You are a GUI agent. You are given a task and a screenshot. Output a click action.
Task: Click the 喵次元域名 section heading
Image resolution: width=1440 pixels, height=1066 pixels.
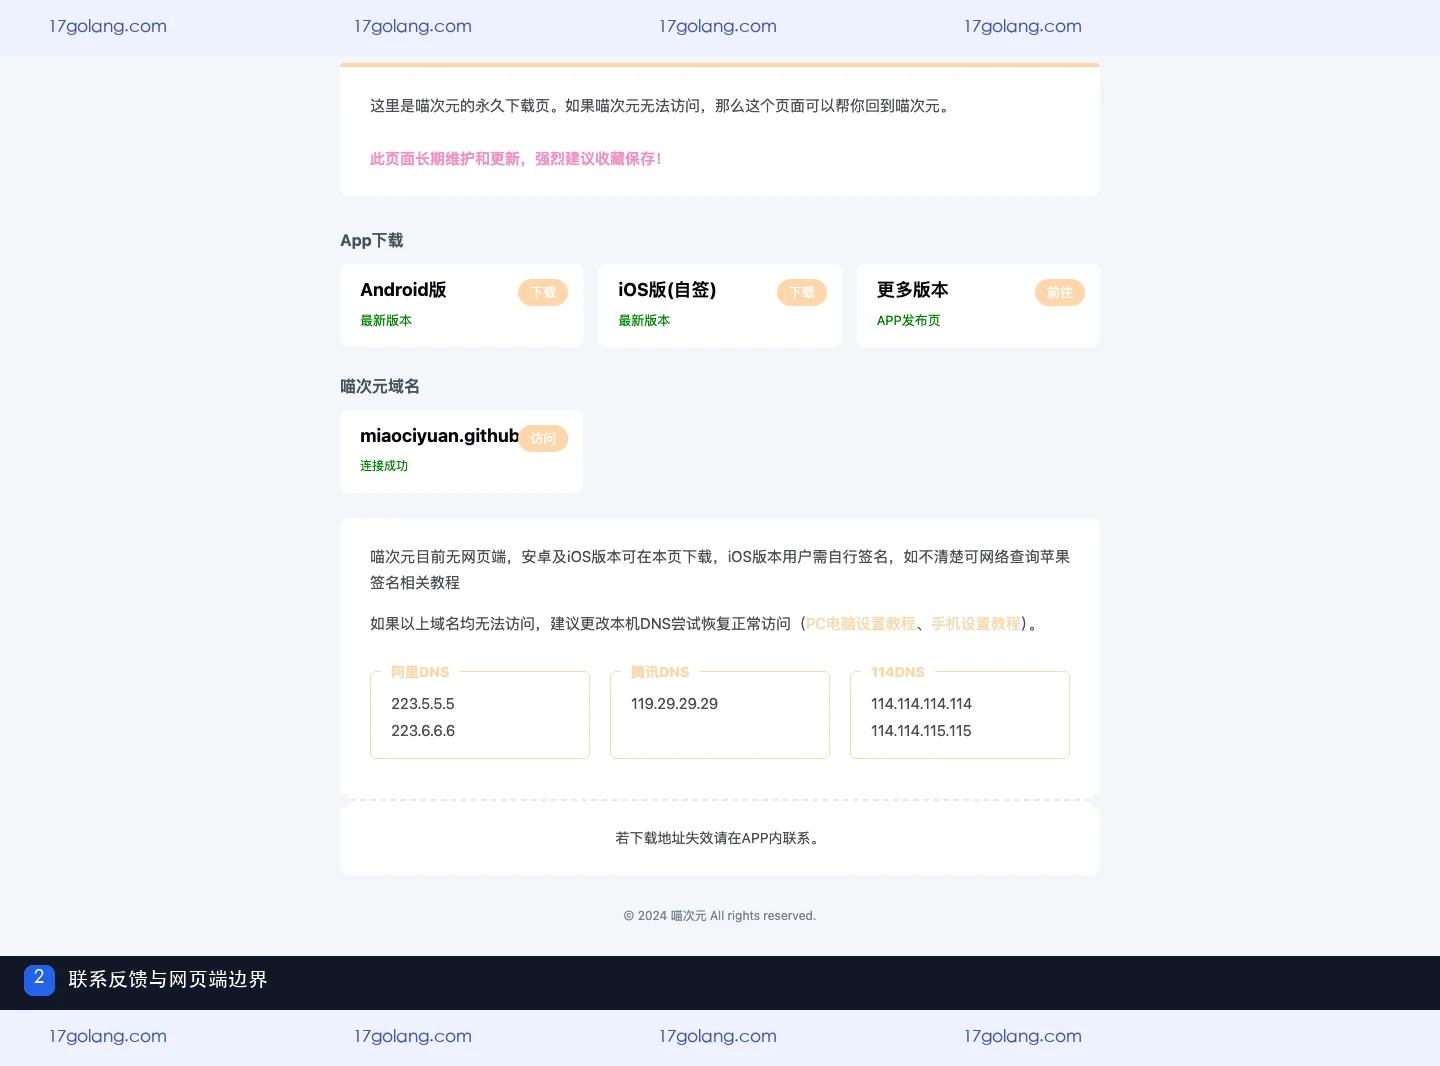pyautogui.click(x=380, y=386)
